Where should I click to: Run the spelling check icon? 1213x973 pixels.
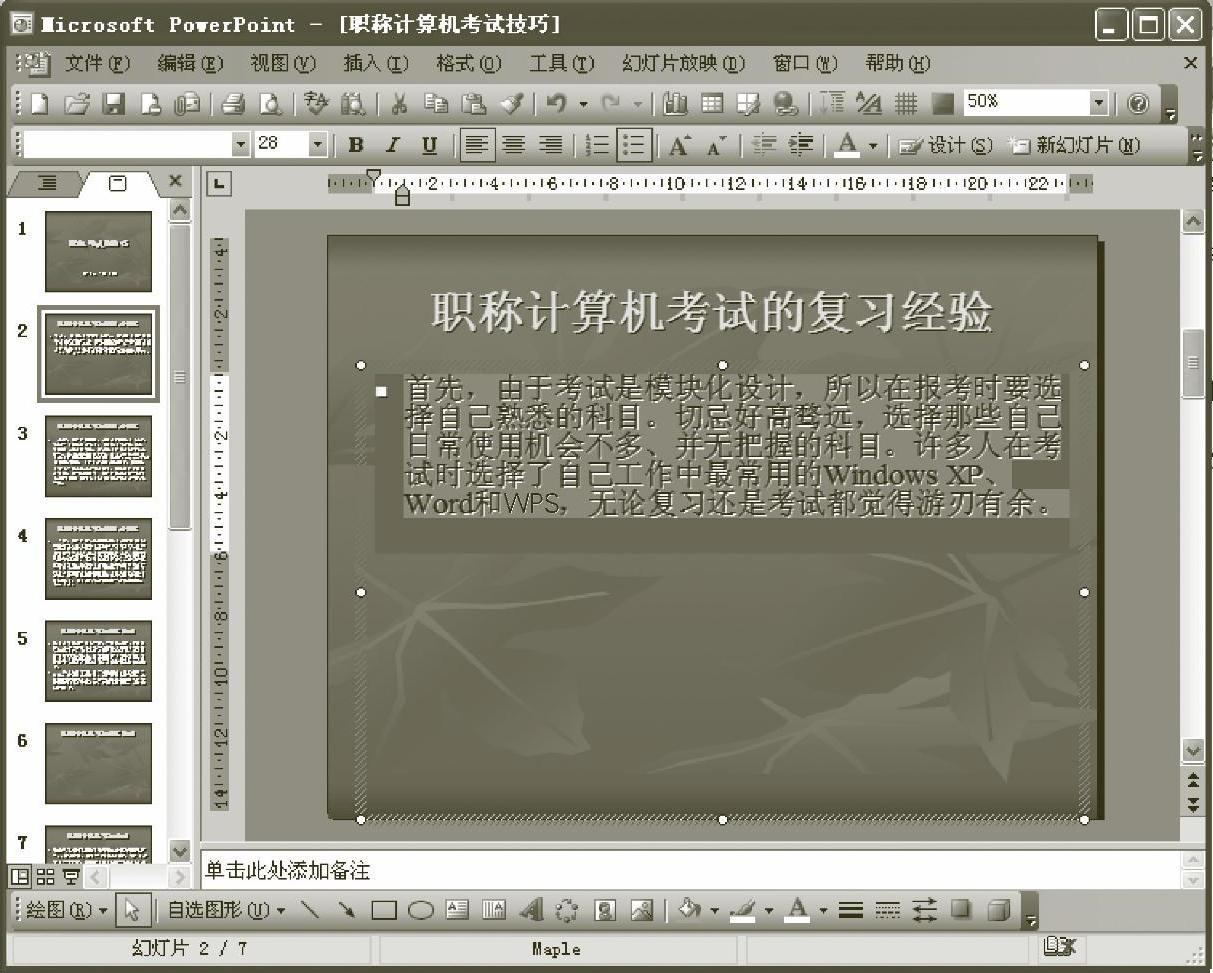point(316,103)
